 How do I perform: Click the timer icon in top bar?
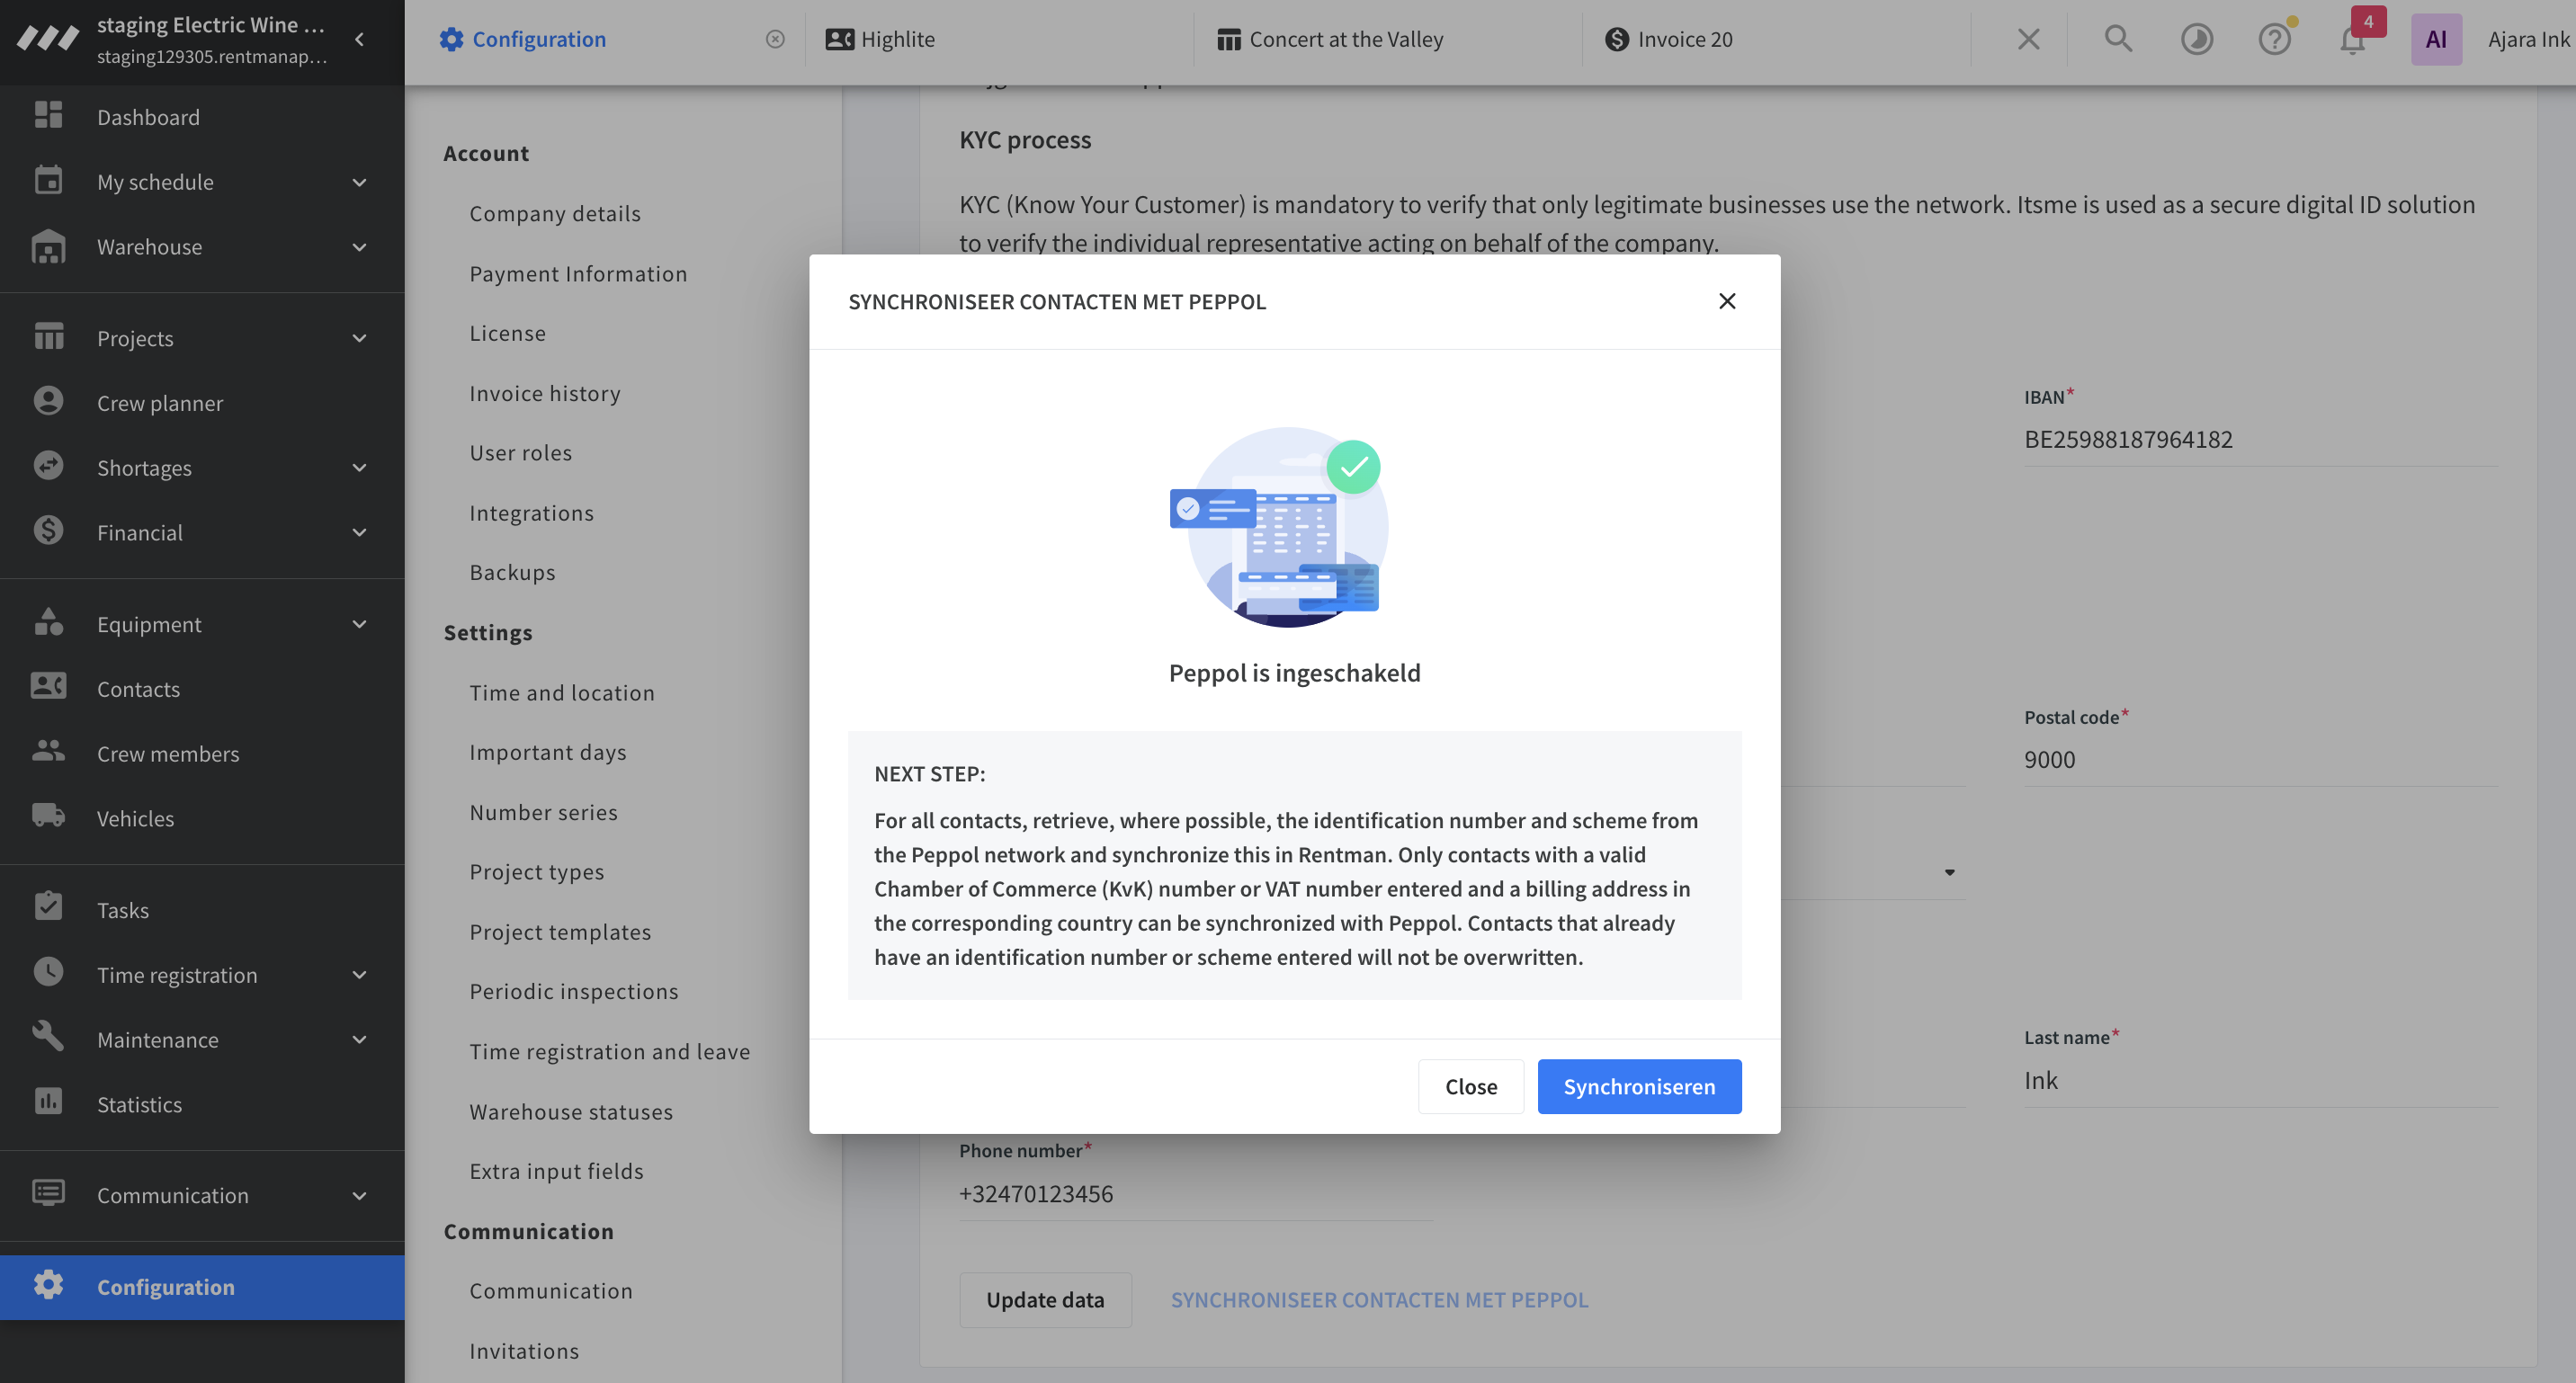tap(2196, 39)
